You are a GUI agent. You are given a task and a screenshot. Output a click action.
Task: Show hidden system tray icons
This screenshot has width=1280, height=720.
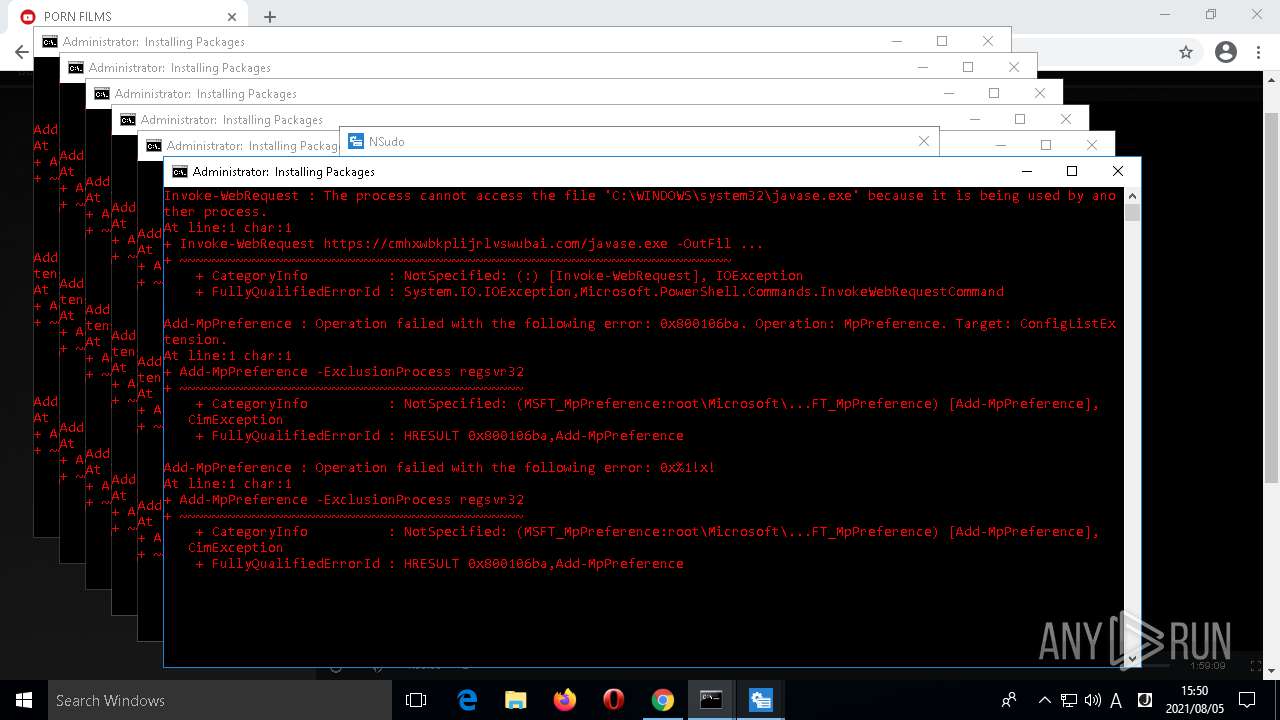(x=1045, y=700)
